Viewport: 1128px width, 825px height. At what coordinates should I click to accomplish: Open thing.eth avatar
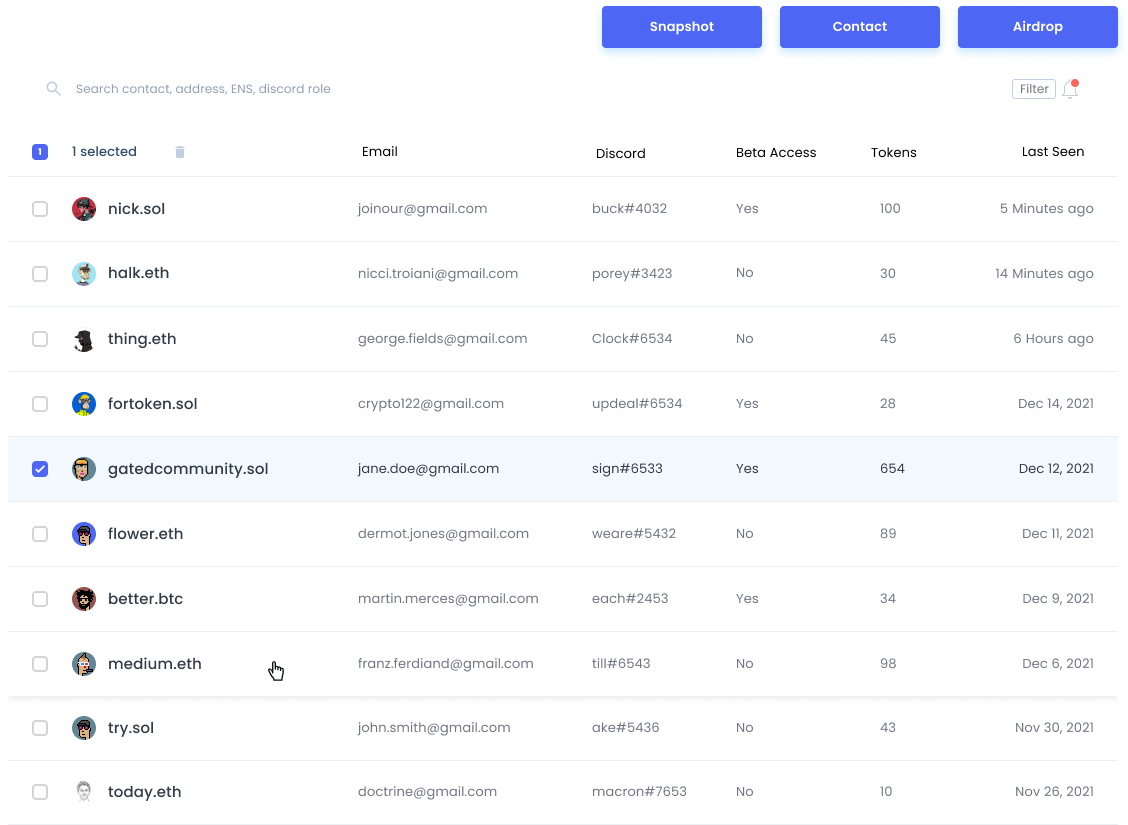tap(84, 339)
